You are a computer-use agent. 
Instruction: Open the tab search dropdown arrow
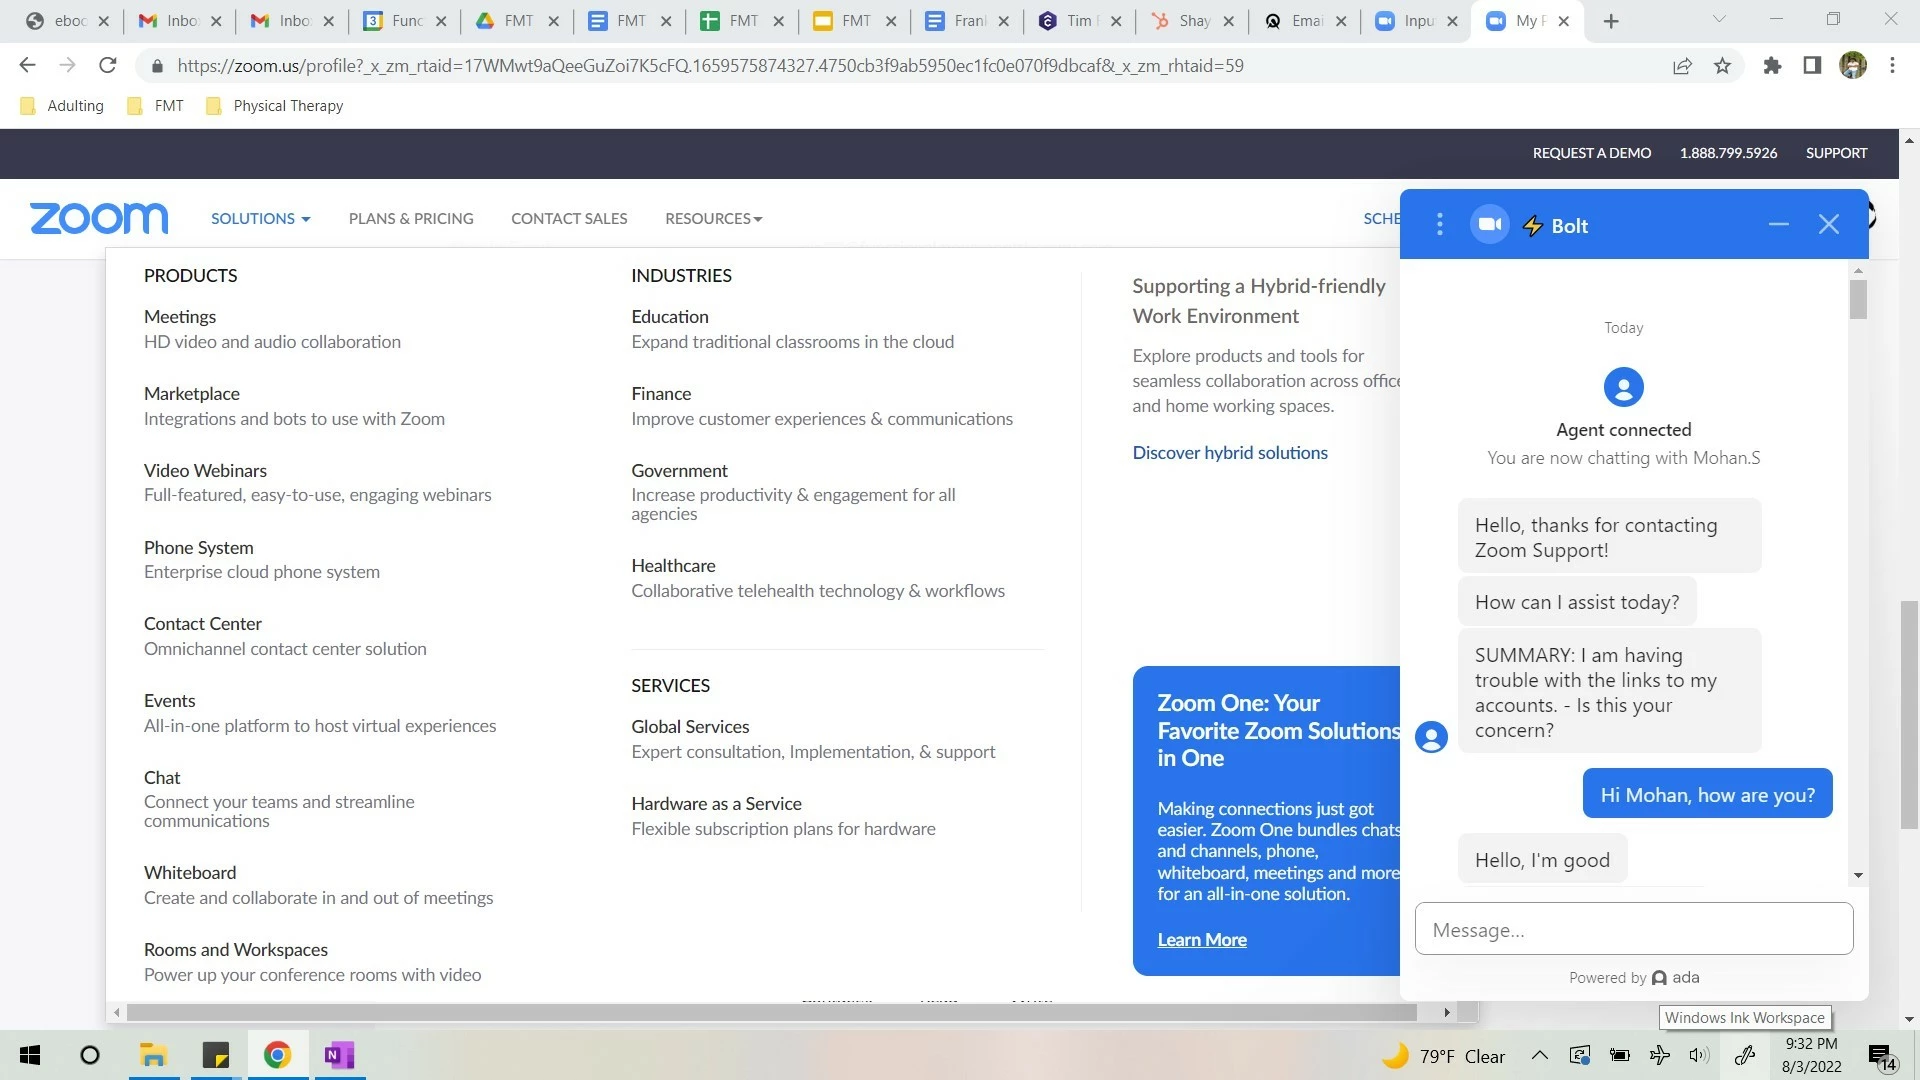1719,20
